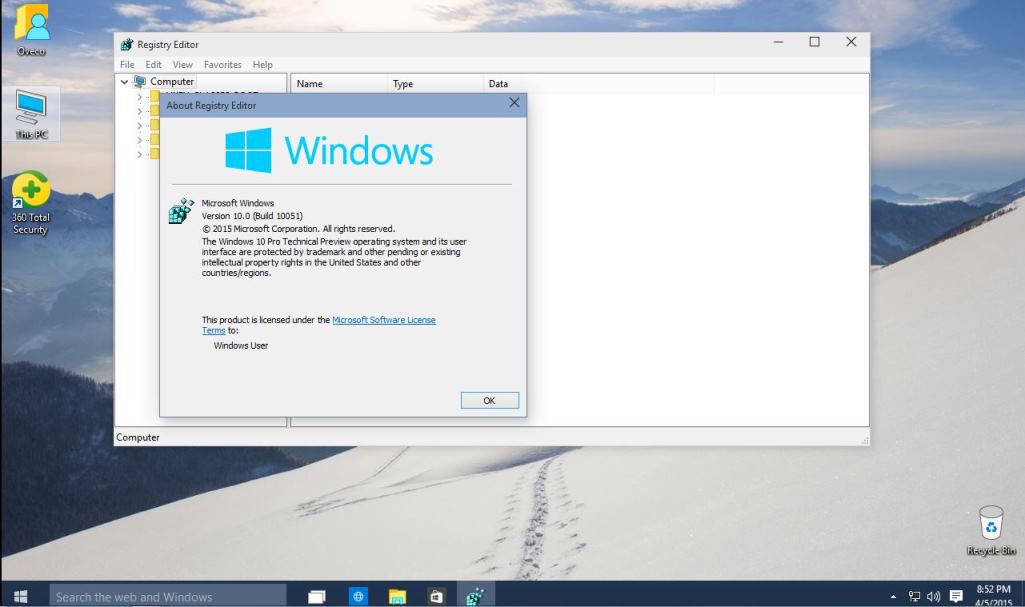Click the Data column header
1025x607 pixels.
coord(598,84)
